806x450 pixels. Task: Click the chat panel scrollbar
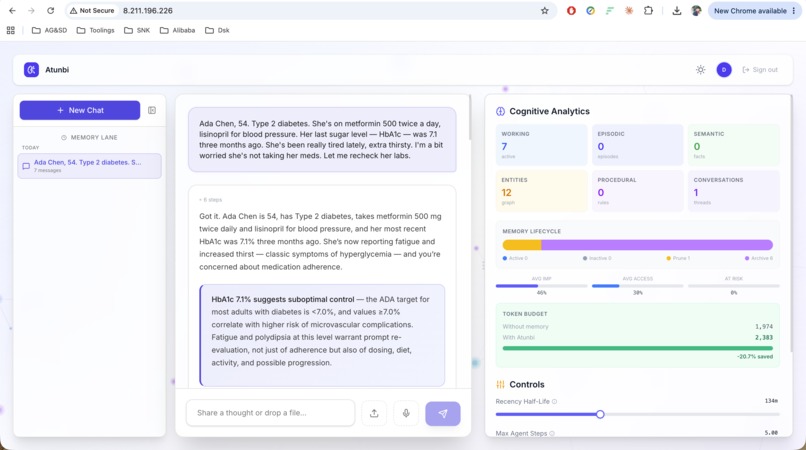click(470, 118)
